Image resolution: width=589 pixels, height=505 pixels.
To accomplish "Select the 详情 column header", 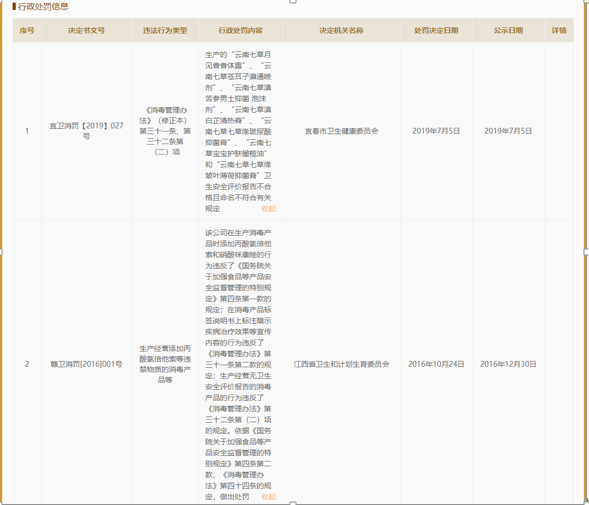I will tap(559, 30).
